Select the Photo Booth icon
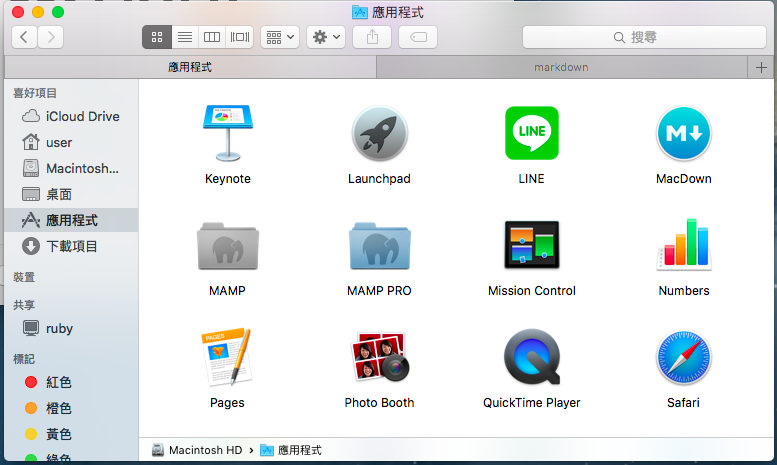This screenshot has width=777, height=465. click(380, 357)
